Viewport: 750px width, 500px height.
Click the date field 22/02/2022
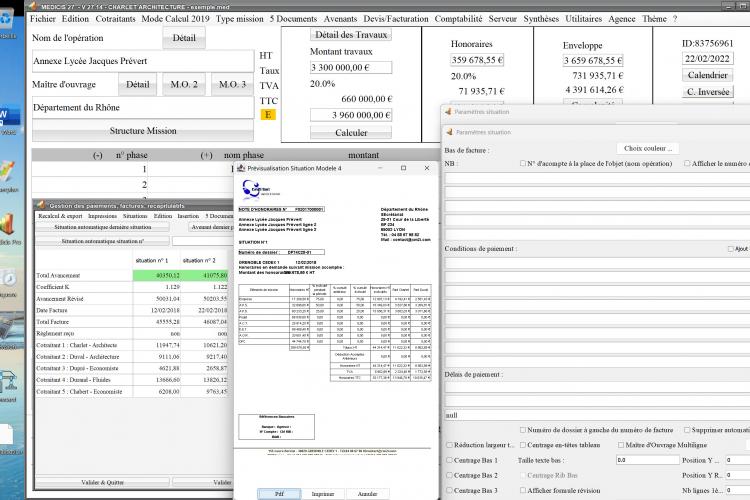[707, 59]
